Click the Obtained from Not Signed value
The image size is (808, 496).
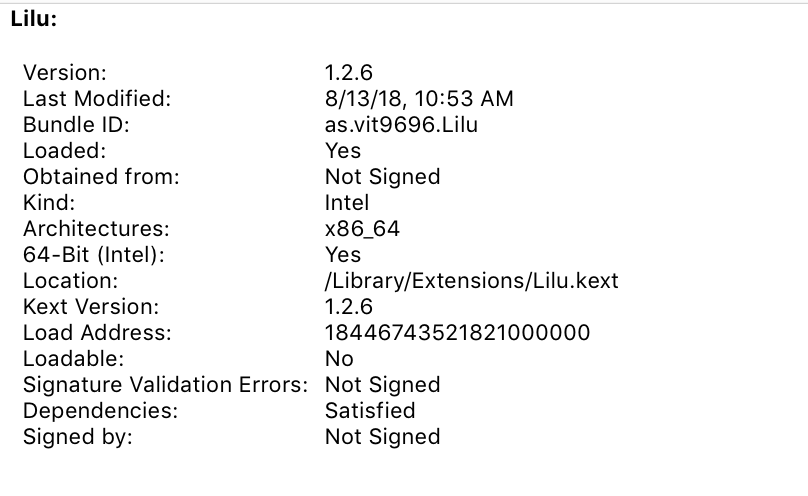click(x=382, y=177)
